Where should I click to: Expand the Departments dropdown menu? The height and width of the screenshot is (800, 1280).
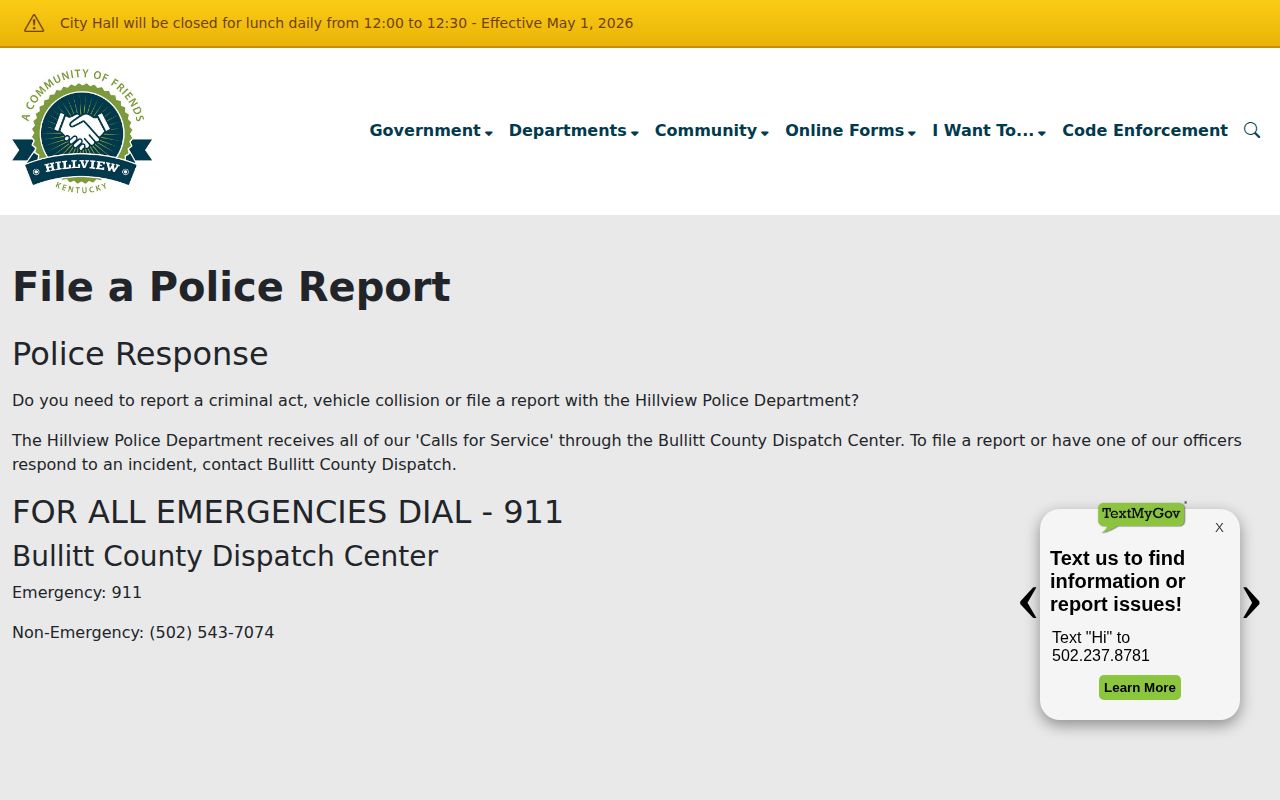574,130
